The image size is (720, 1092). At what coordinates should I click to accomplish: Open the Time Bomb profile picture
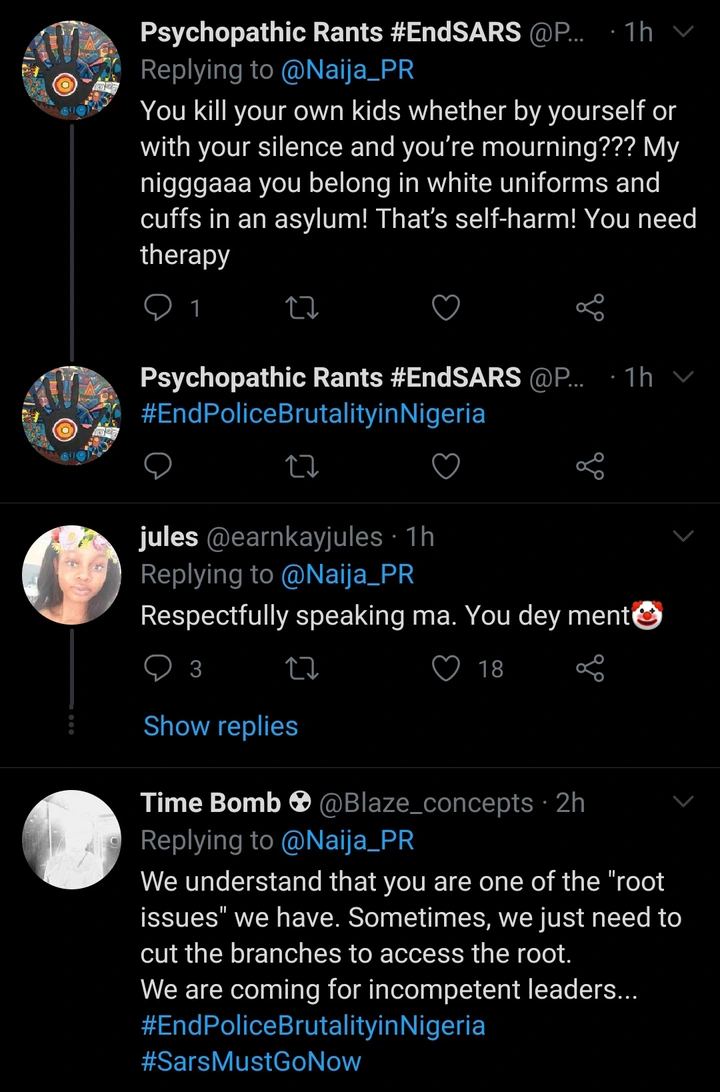coord(71,840)
